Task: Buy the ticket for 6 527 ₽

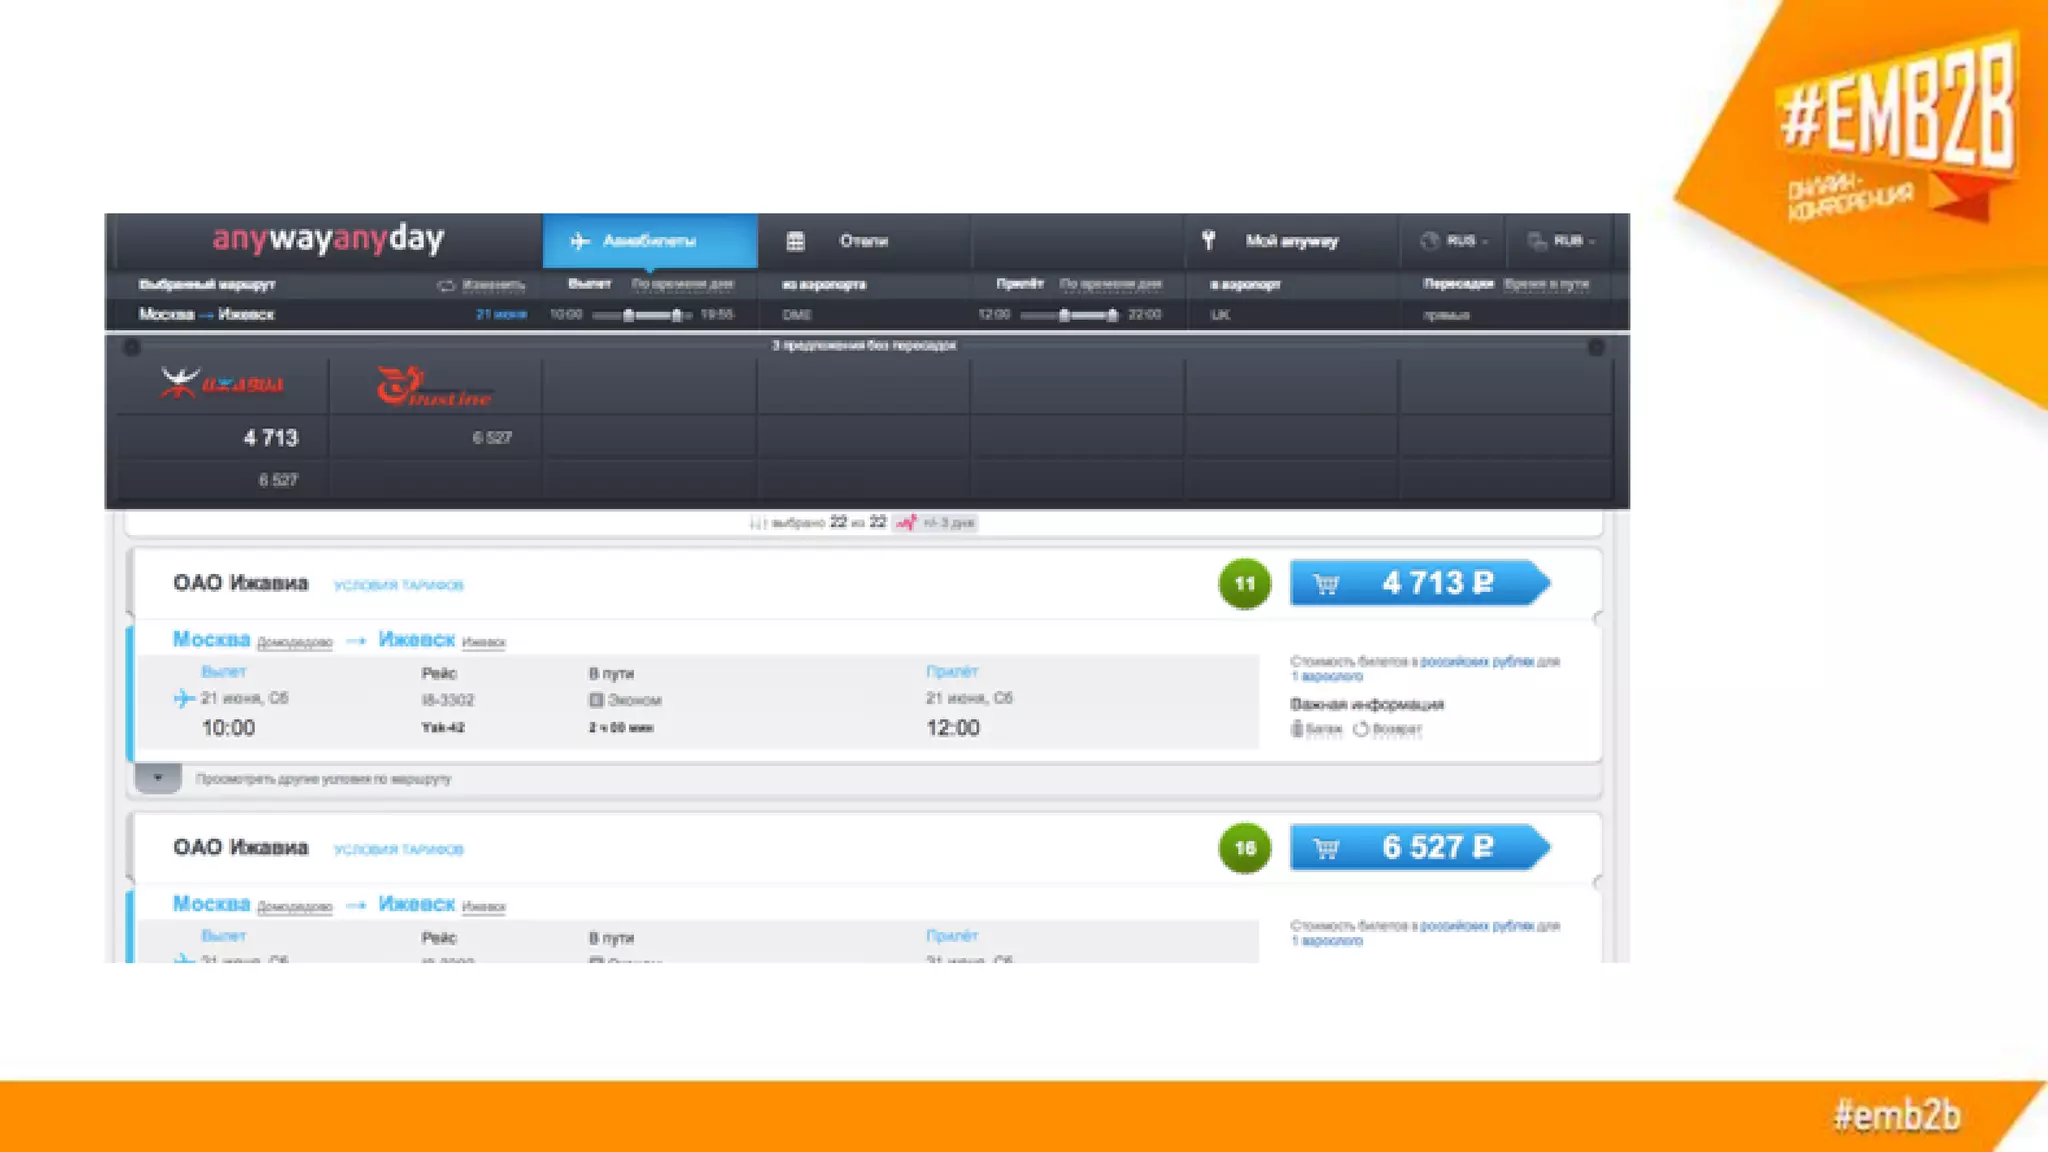Action: point(1418,848)
